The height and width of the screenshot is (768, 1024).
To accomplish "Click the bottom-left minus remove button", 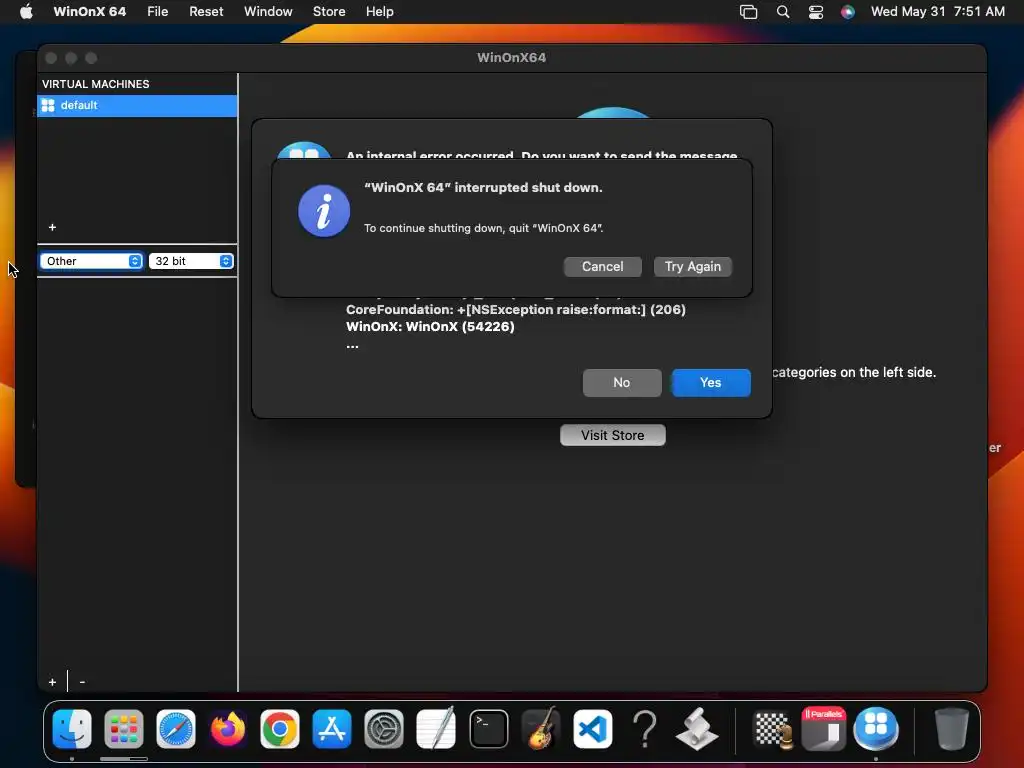I will tap(82, 682).
